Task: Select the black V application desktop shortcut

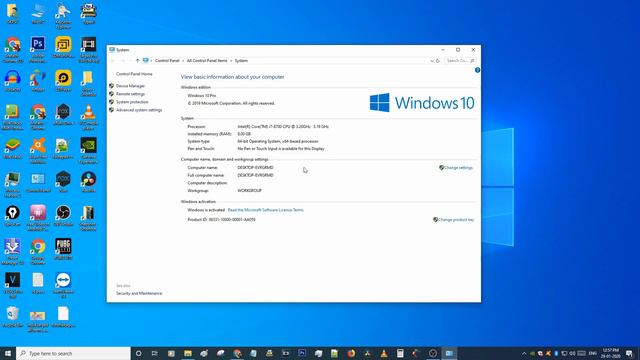Action: tap(13, 286)
